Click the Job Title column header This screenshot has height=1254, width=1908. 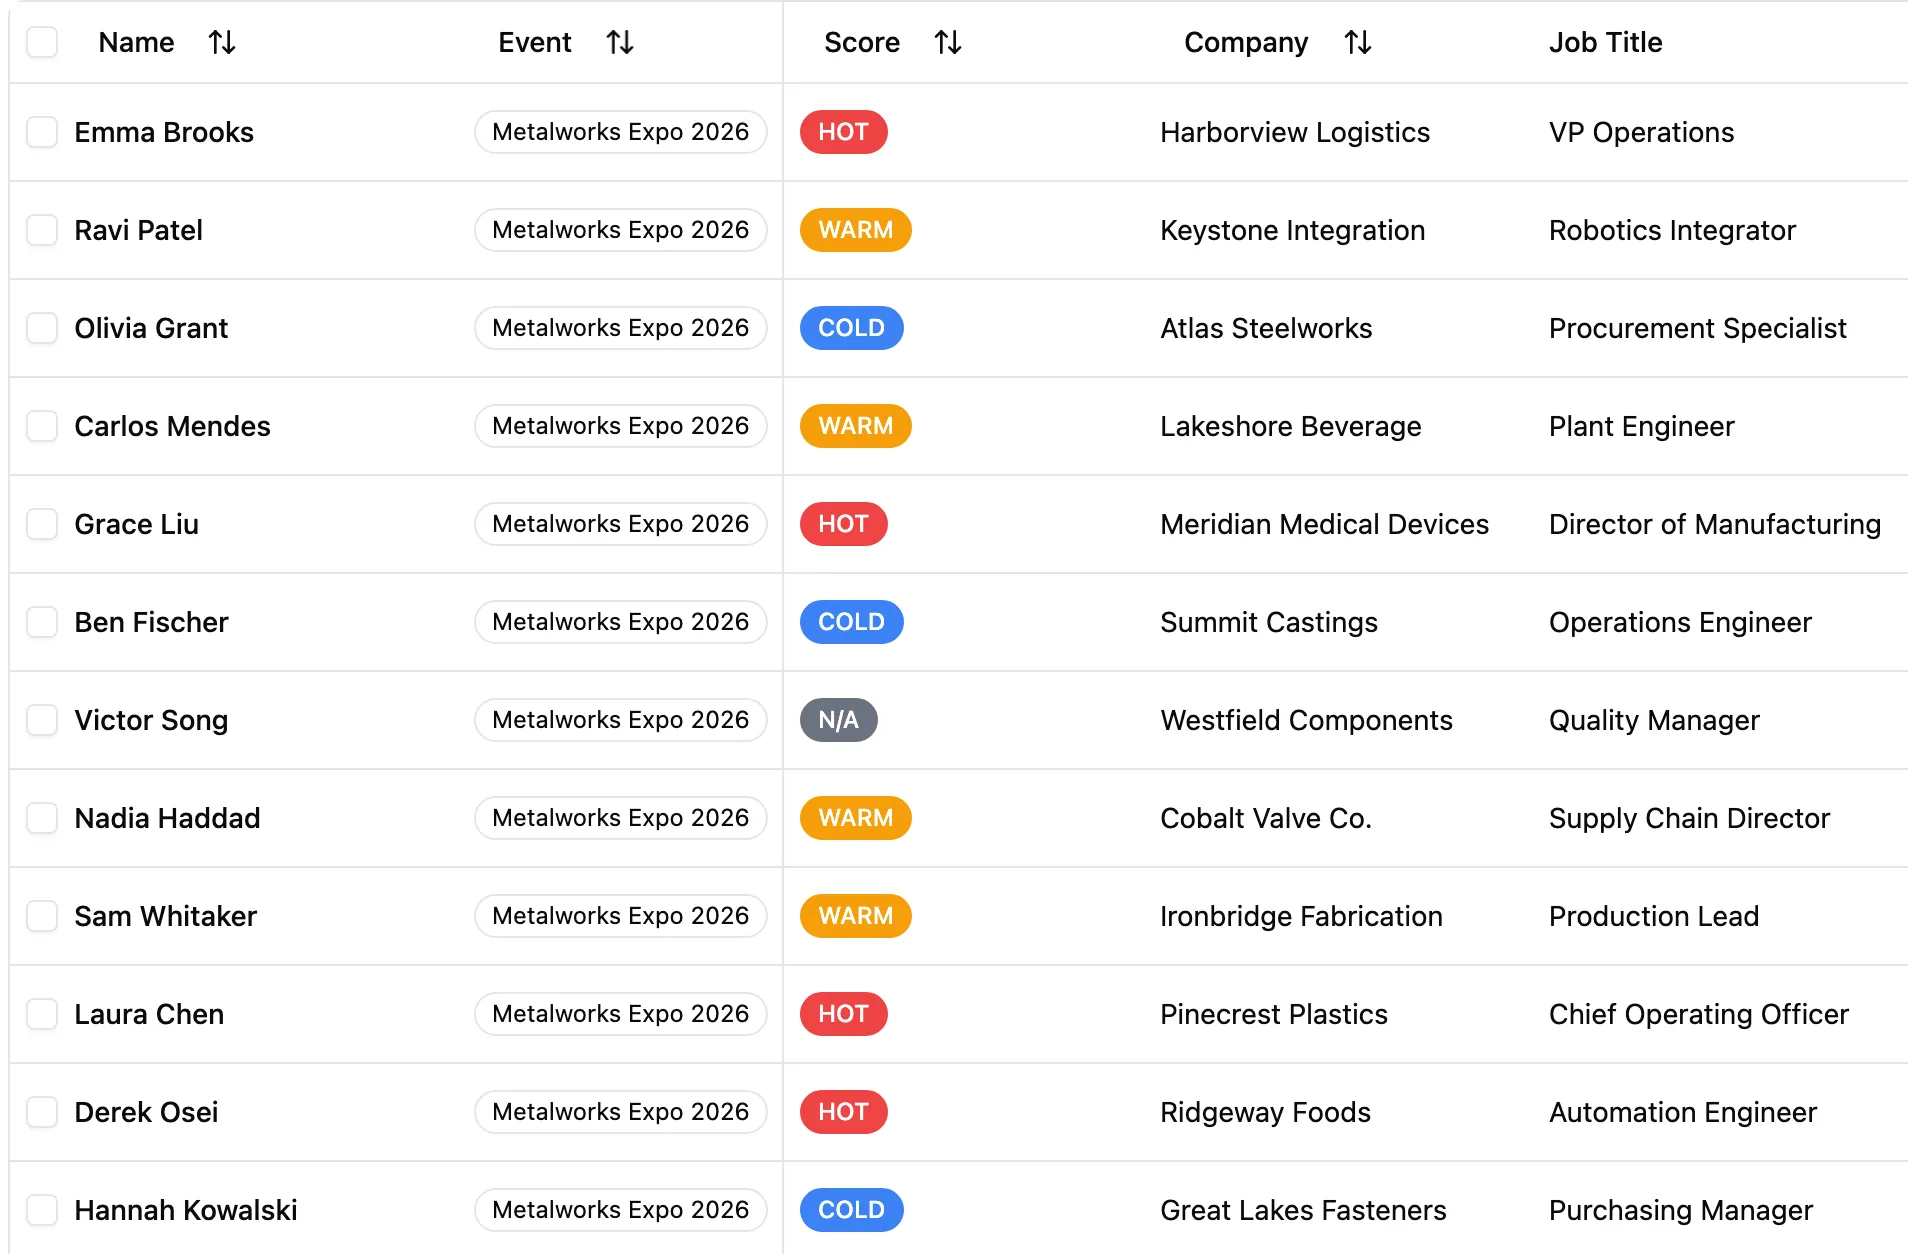[1605, 42]
